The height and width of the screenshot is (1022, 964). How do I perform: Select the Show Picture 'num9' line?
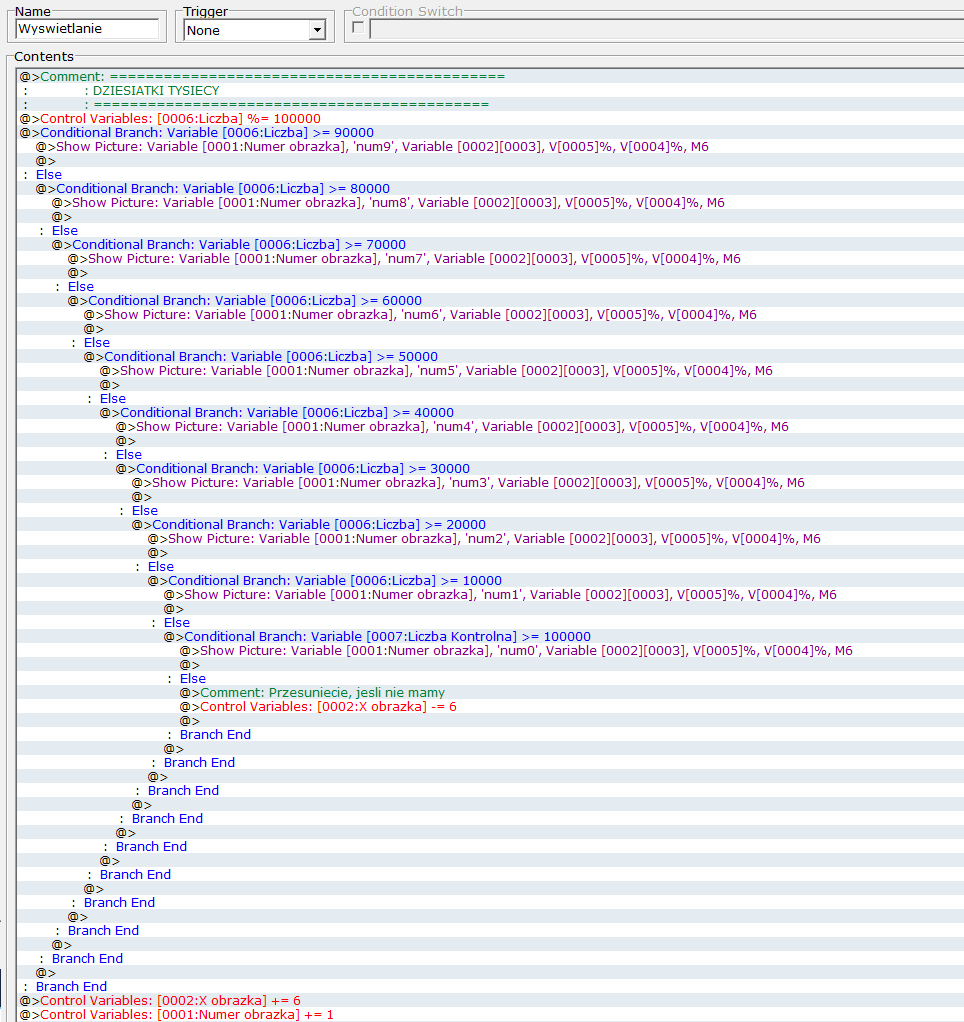coord(372,147)
